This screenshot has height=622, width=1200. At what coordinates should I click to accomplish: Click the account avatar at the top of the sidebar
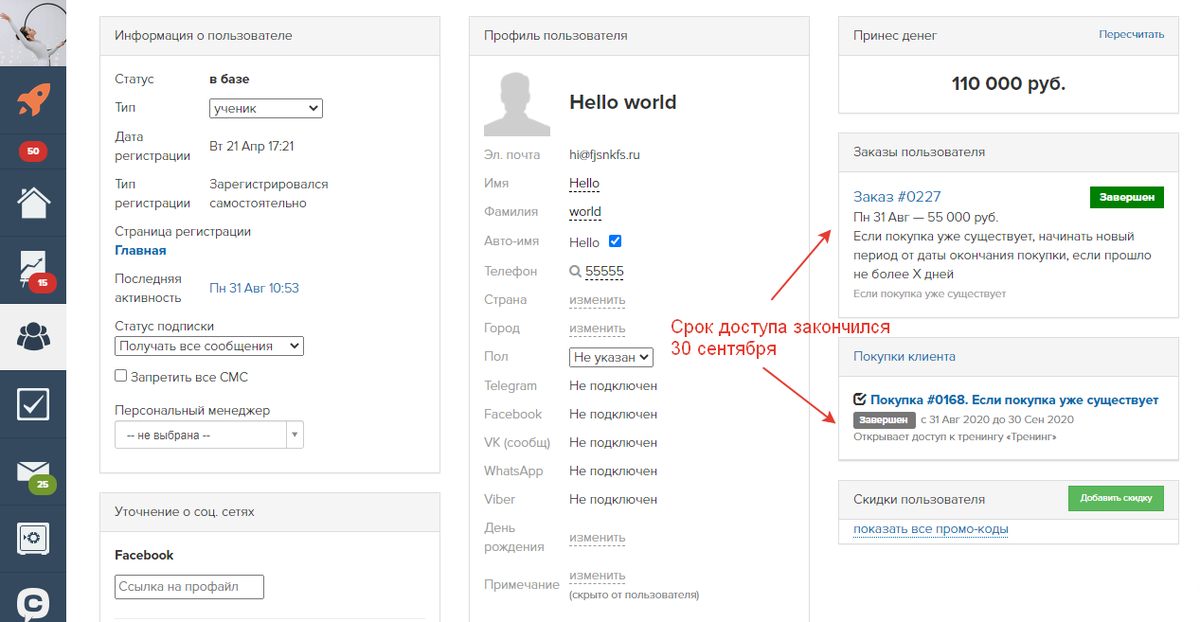click(33, 33)
